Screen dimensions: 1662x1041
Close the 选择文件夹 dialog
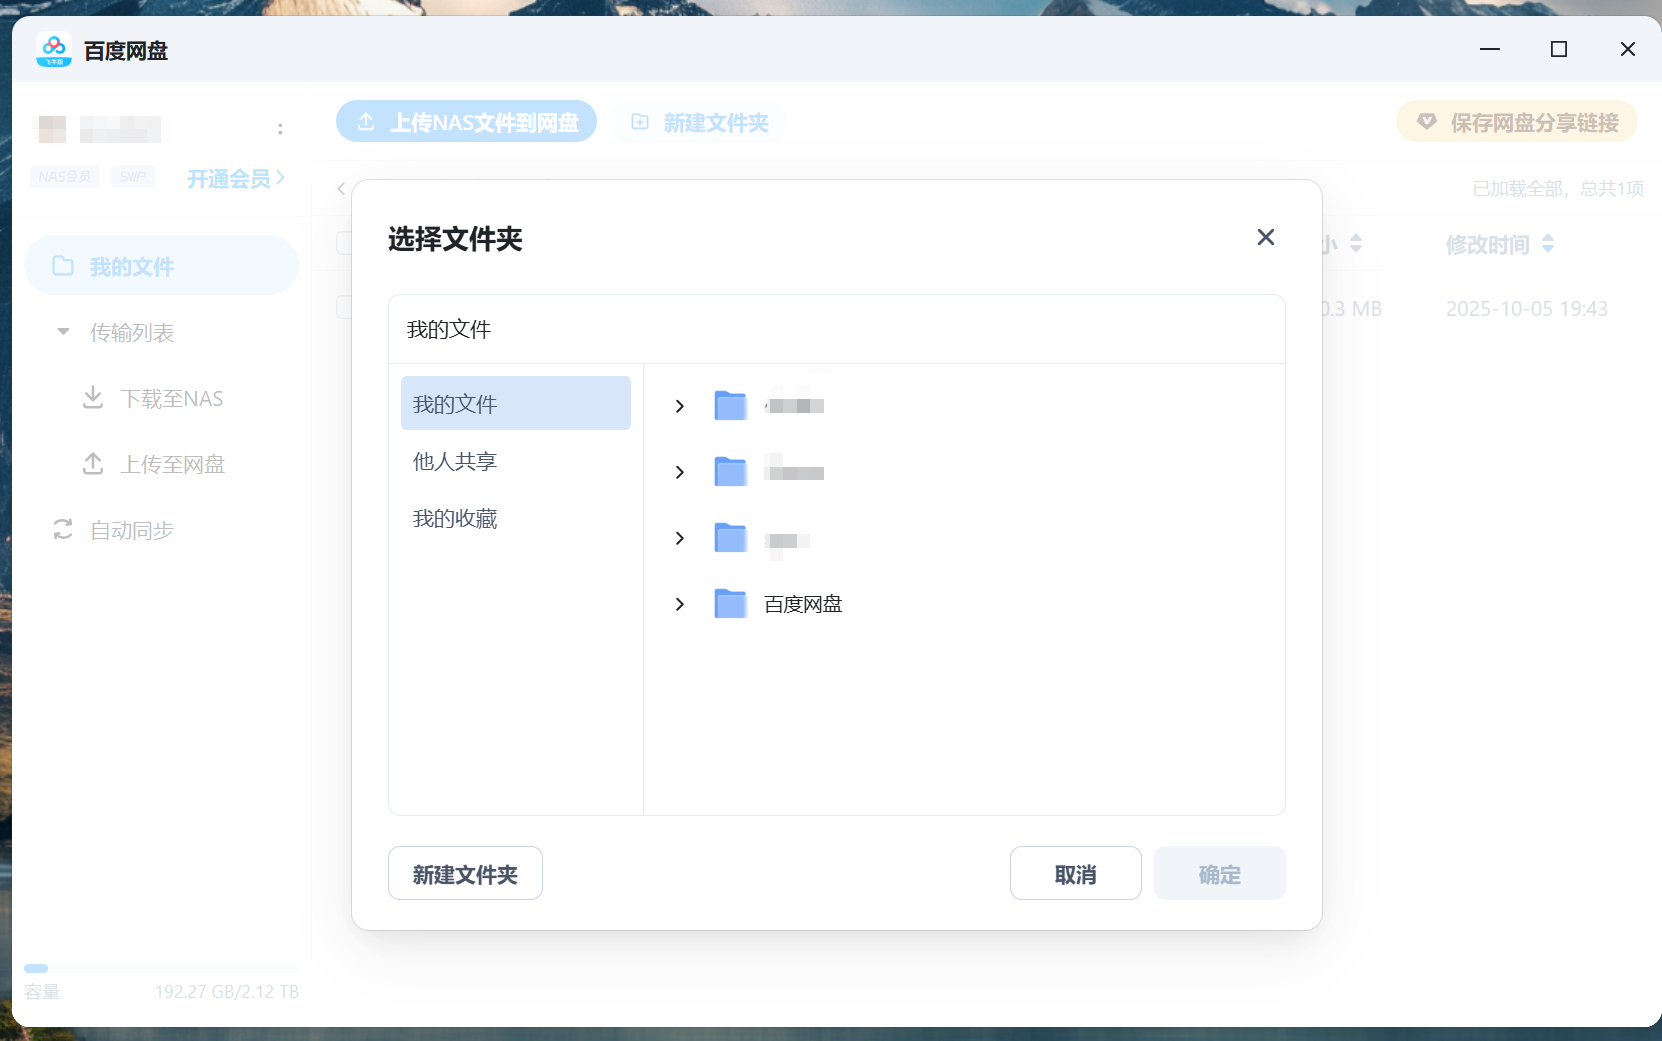pyautogui.click(x=1265, y=237)
